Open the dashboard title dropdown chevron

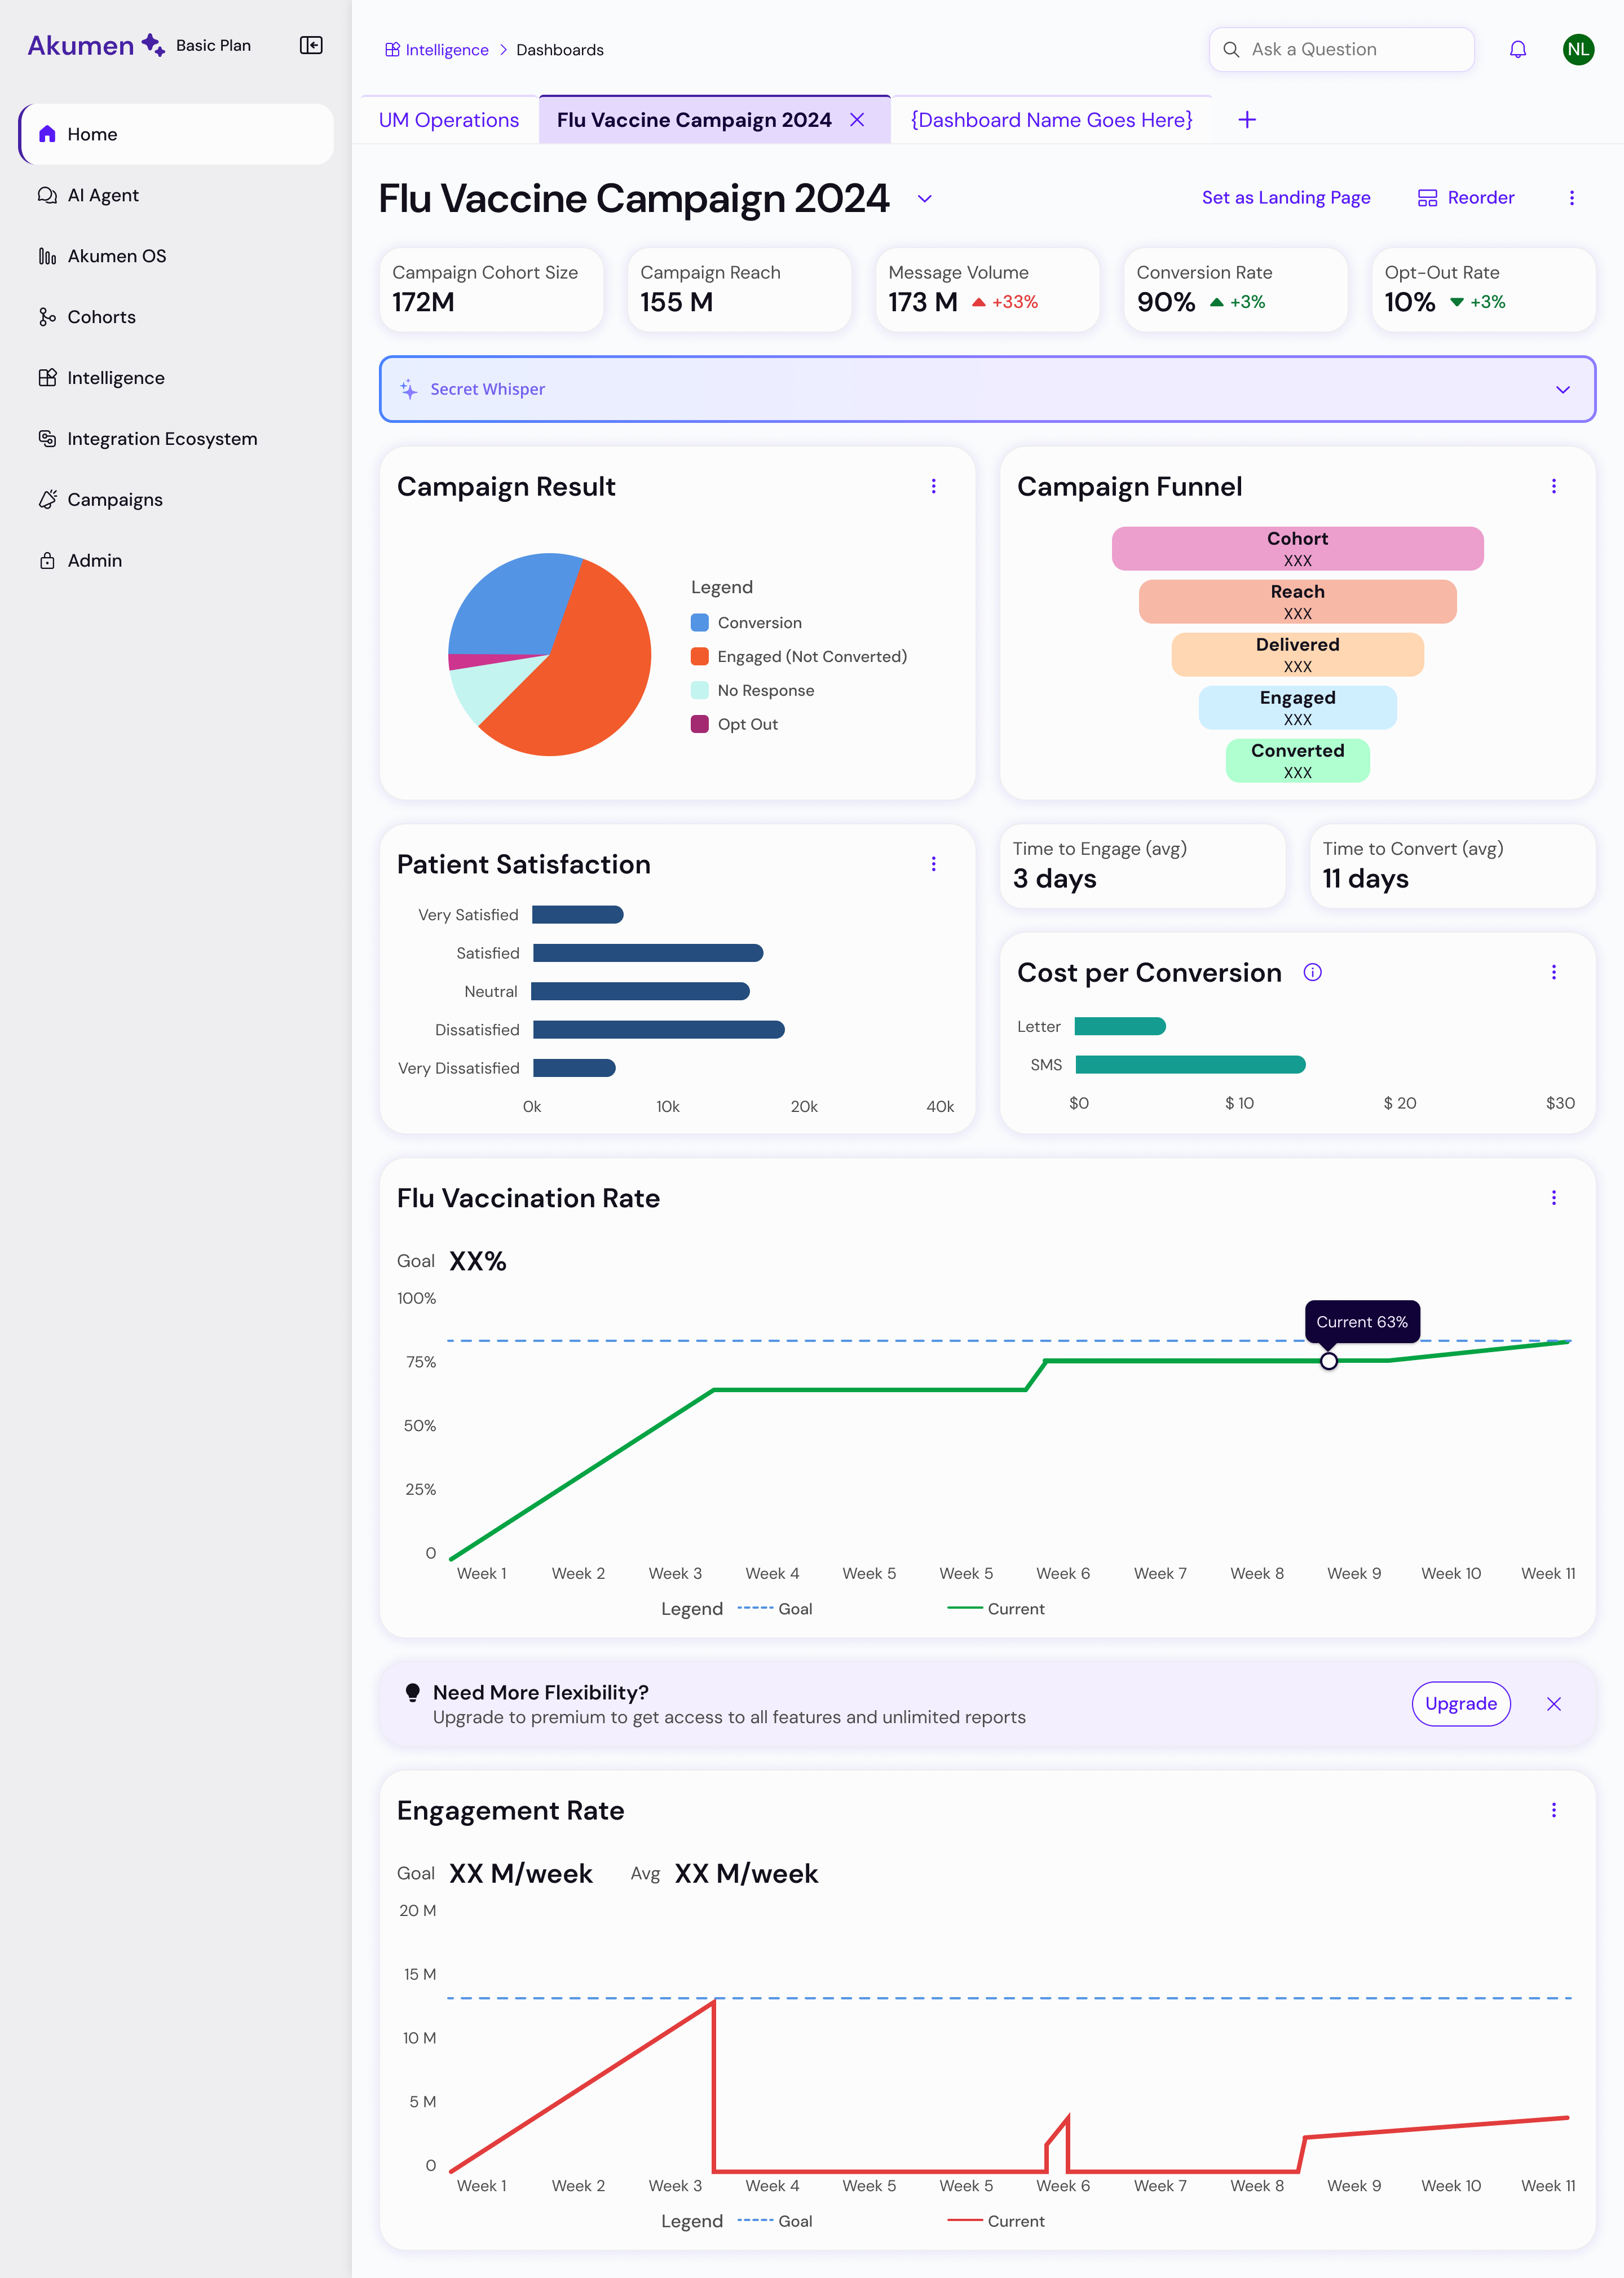(x=924, y=198)
